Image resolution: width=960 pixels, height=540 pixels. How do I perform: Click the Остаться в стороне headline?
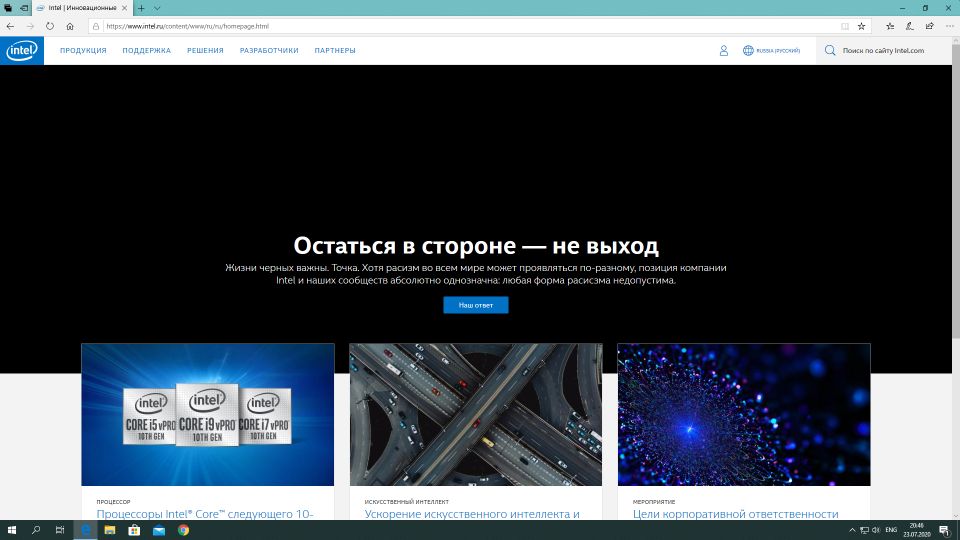coord(476,246)
